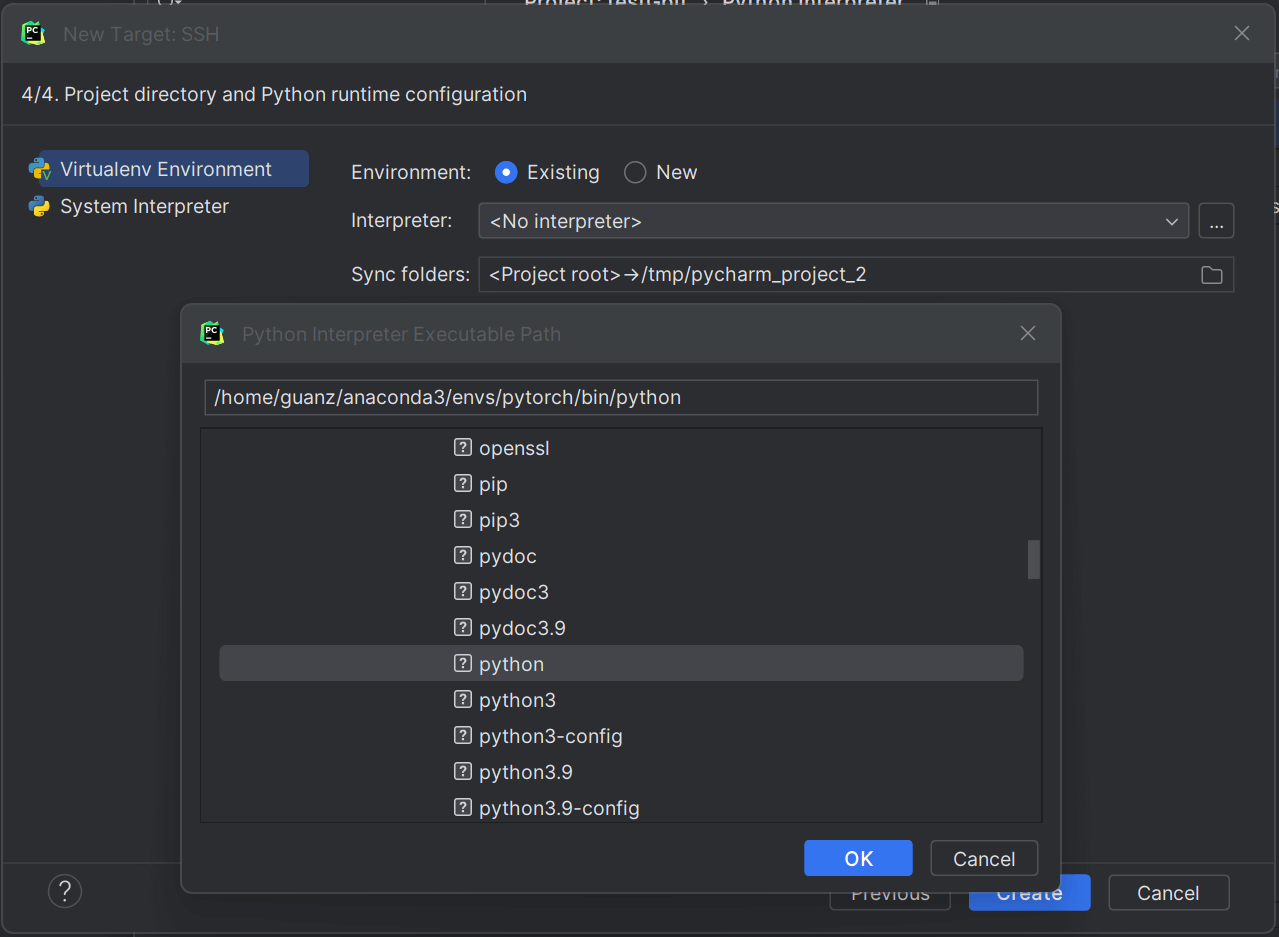Click the System Interpreter python icon
Image resolution: width=1279 pixels, height=937 pixels.
pyautogui.click(x=40, y=206)
